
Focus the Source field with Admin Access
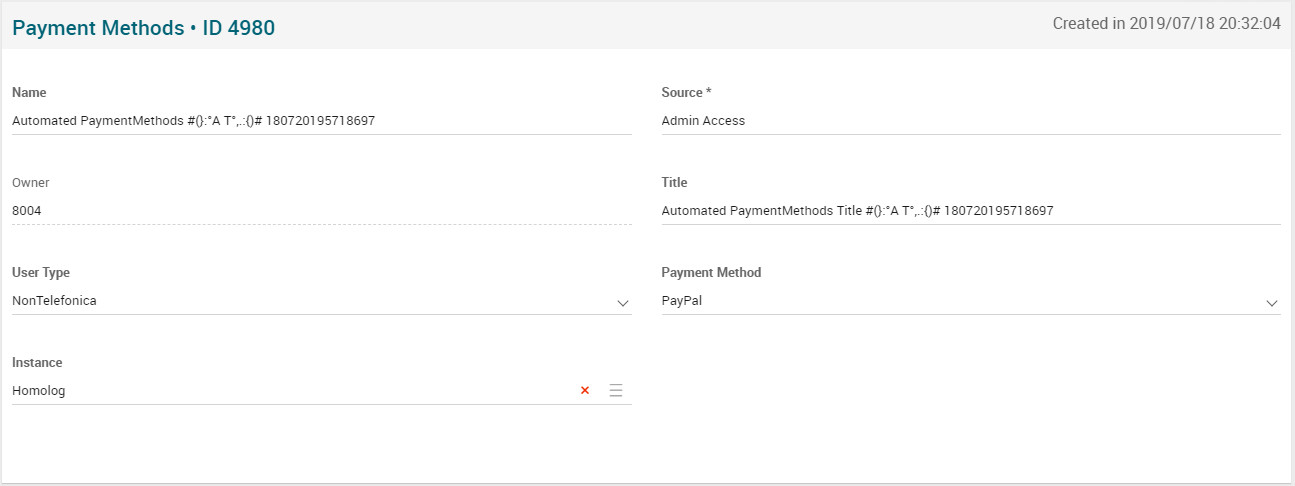(x=970, y=121)
